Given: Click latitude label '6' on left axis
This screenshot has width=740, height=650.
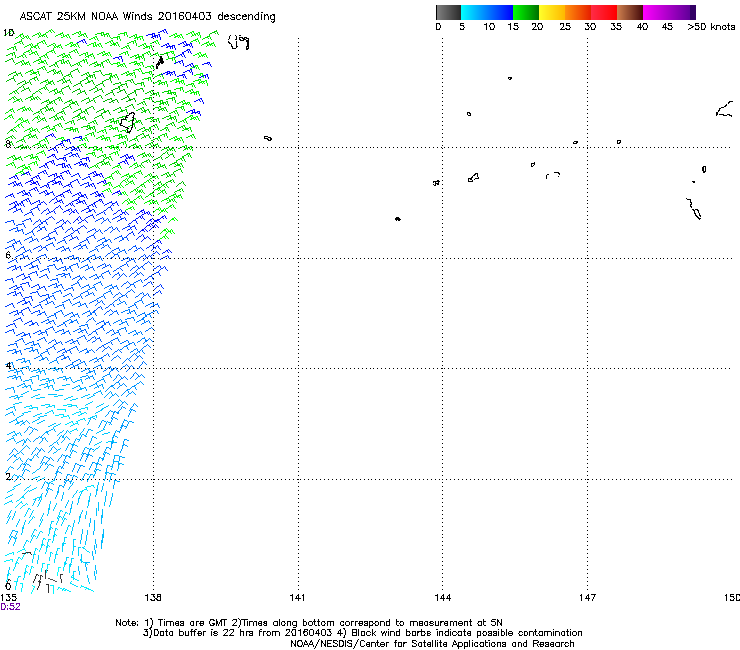Looking at the screenshot, I should tap(8, 255).
